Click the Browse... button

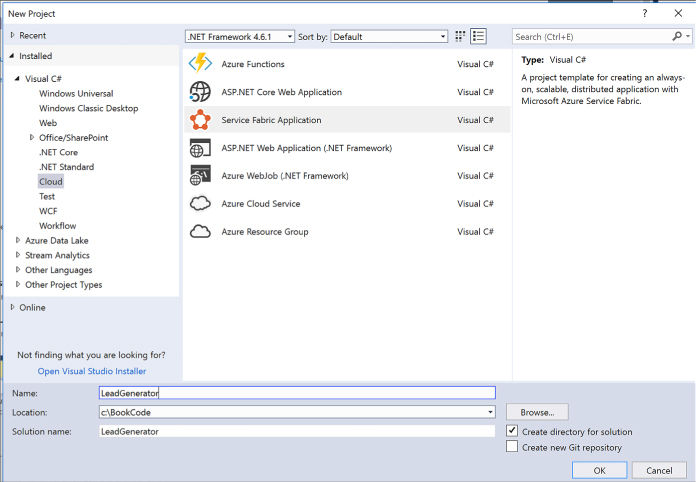point(537,412)
